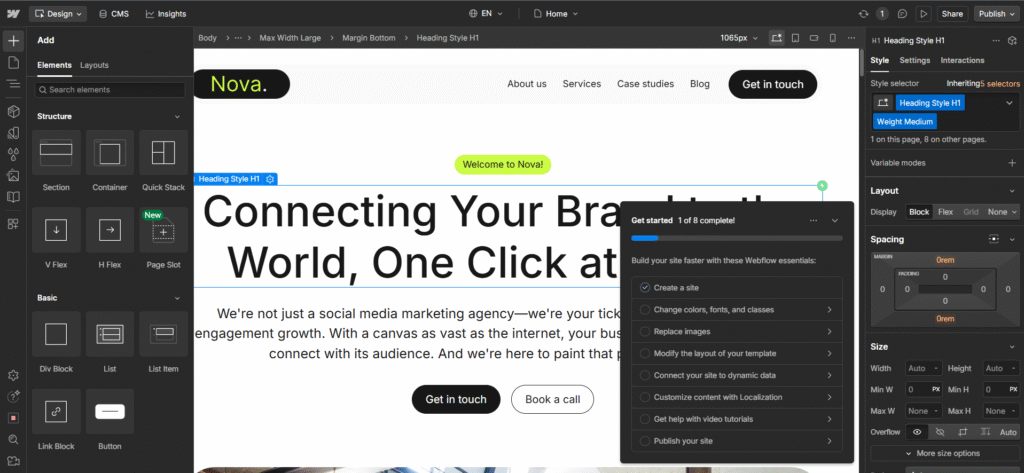1024x473 pixels.
Task: Click the Search elements field
Action: tap(110, 90)
